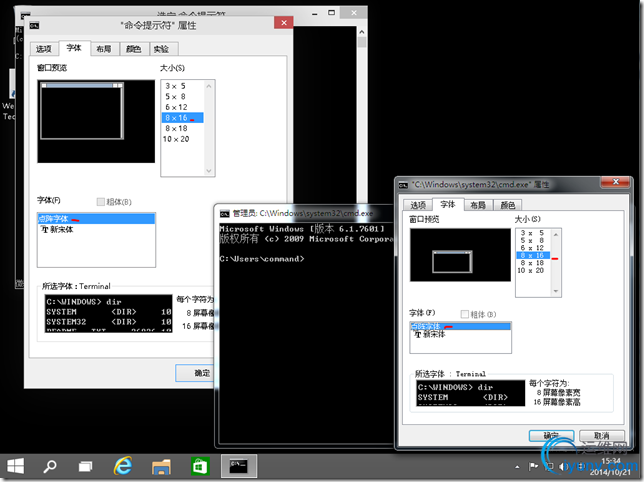Image resolution: width=644 pixels, height=482 pixels.
Task: Open Action Center flag icon
Action: coord(533,466)
